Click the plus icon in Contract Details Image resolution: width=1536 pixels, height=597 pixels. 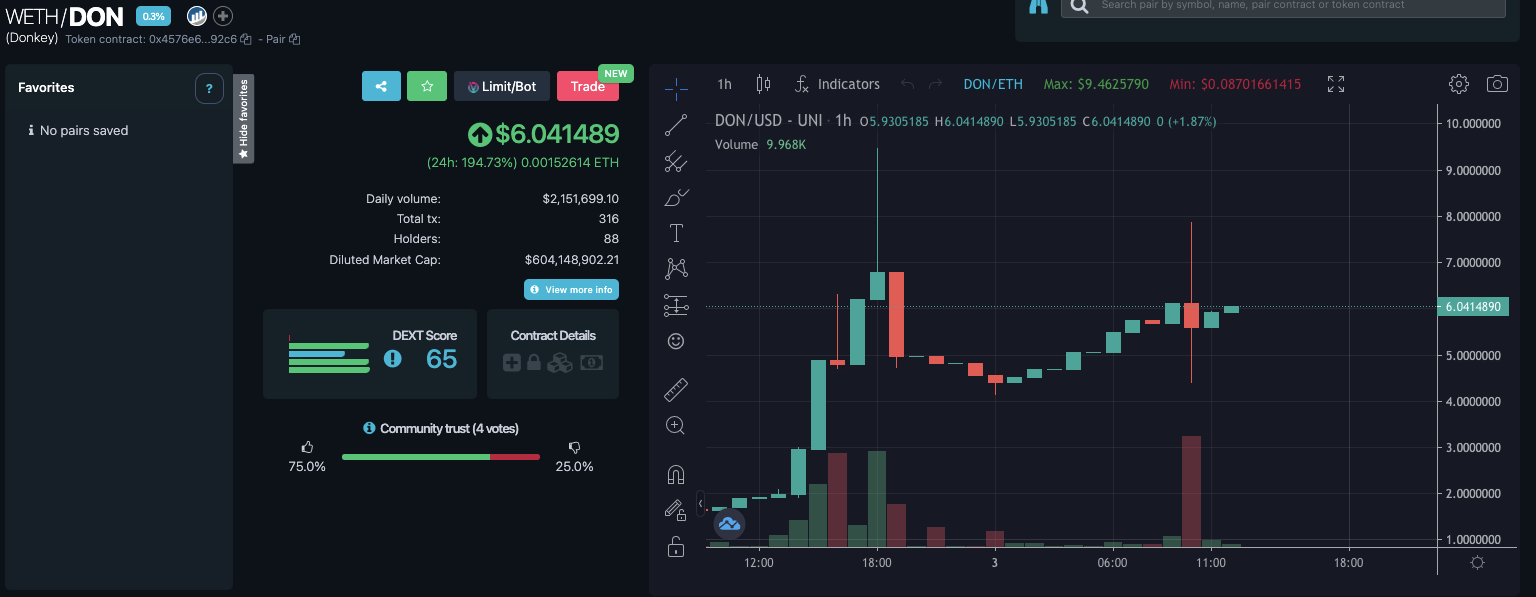(x=512, y=363)
